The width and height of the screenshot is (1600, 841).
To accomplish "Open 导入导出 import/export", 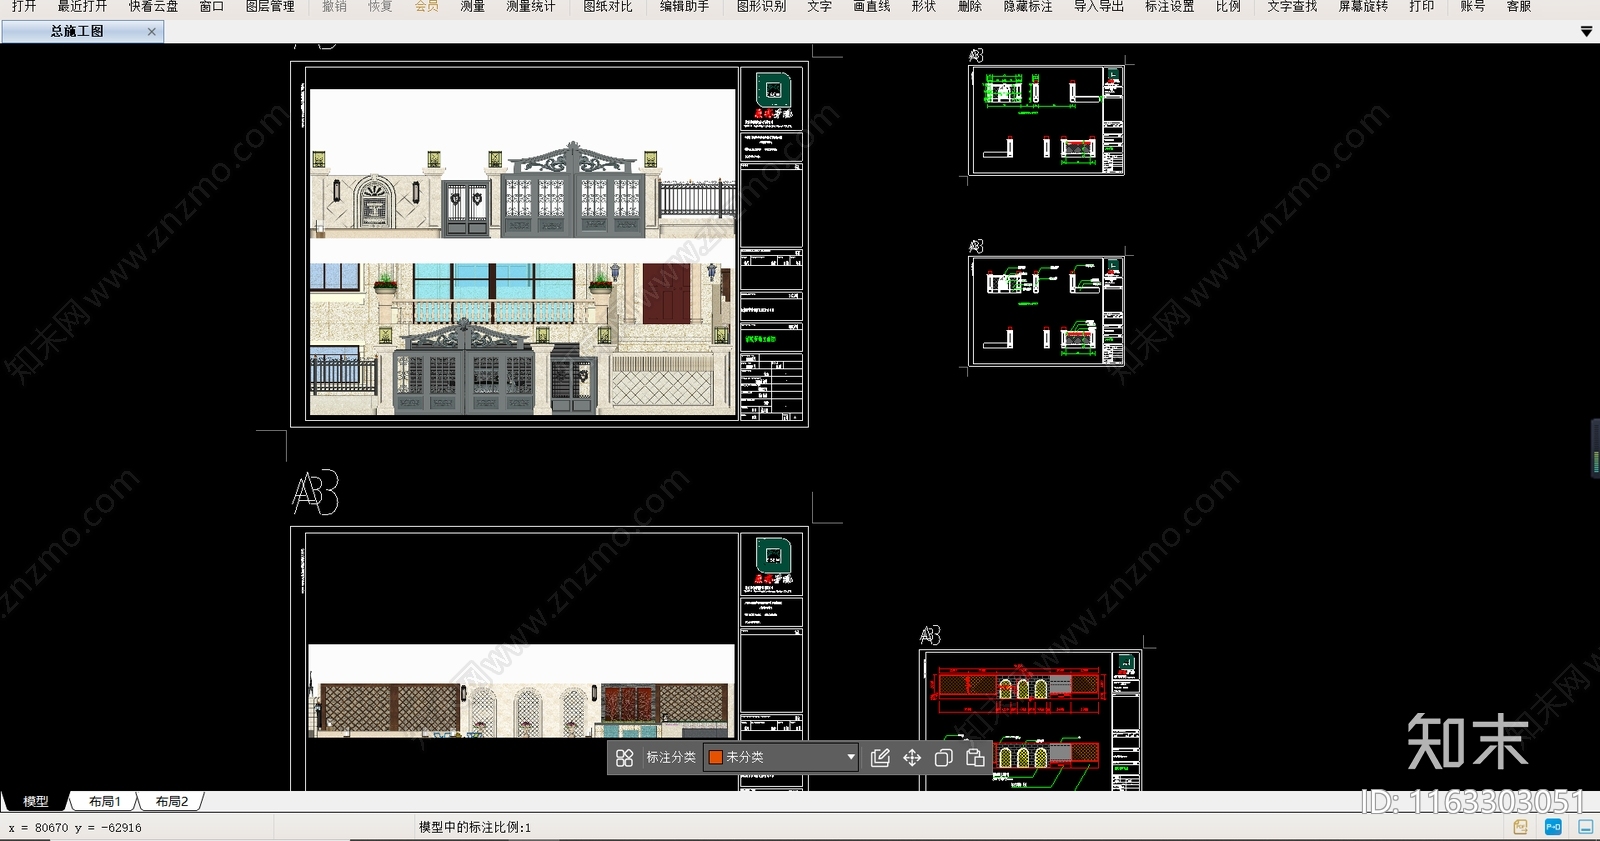I will click(x=1099, y=7).
